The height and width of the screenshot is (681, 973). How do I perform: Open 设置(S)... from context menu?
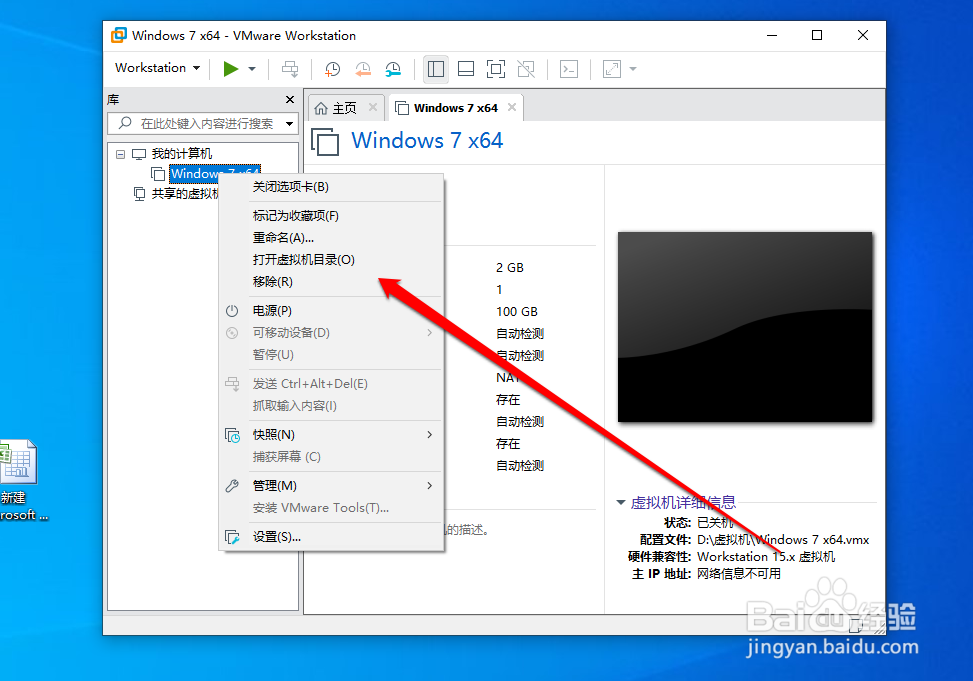pyautogui.click(x=331, y=537)
